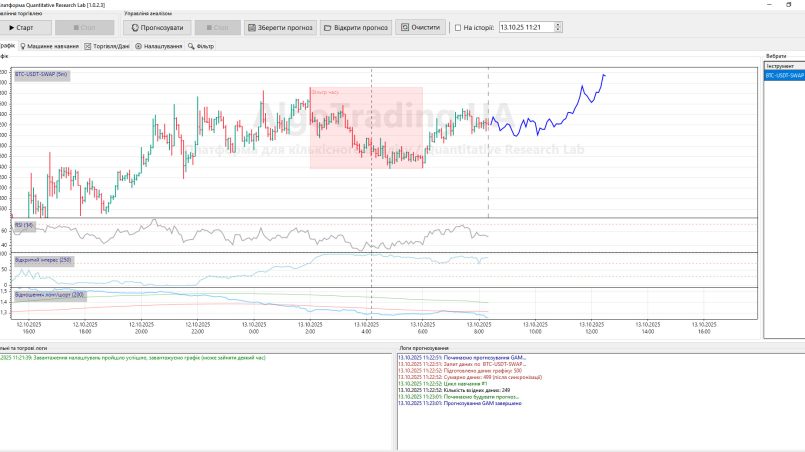Click the RSI (14) indicator label
Image resolution: width=805 pixels, height=452 pixels.
click(x=24, y=225)
